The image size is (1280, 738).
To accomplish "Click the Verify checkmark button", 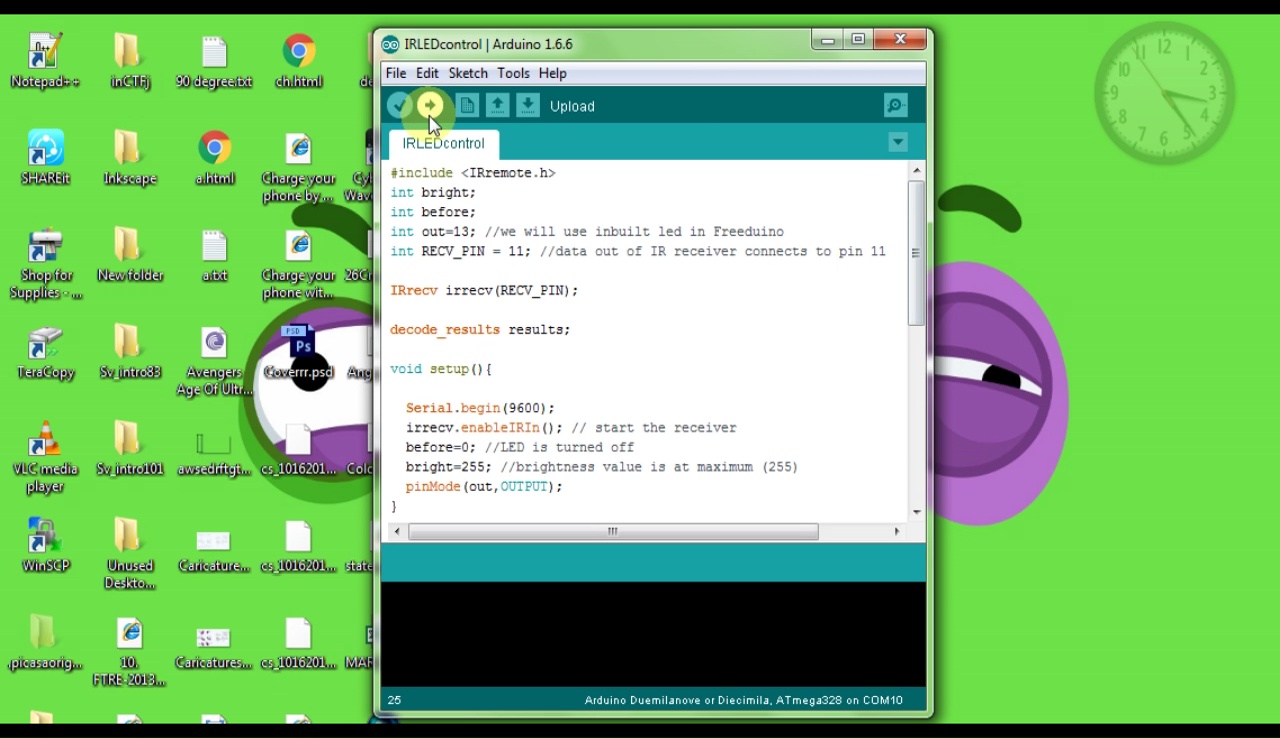I will (399, 105).
